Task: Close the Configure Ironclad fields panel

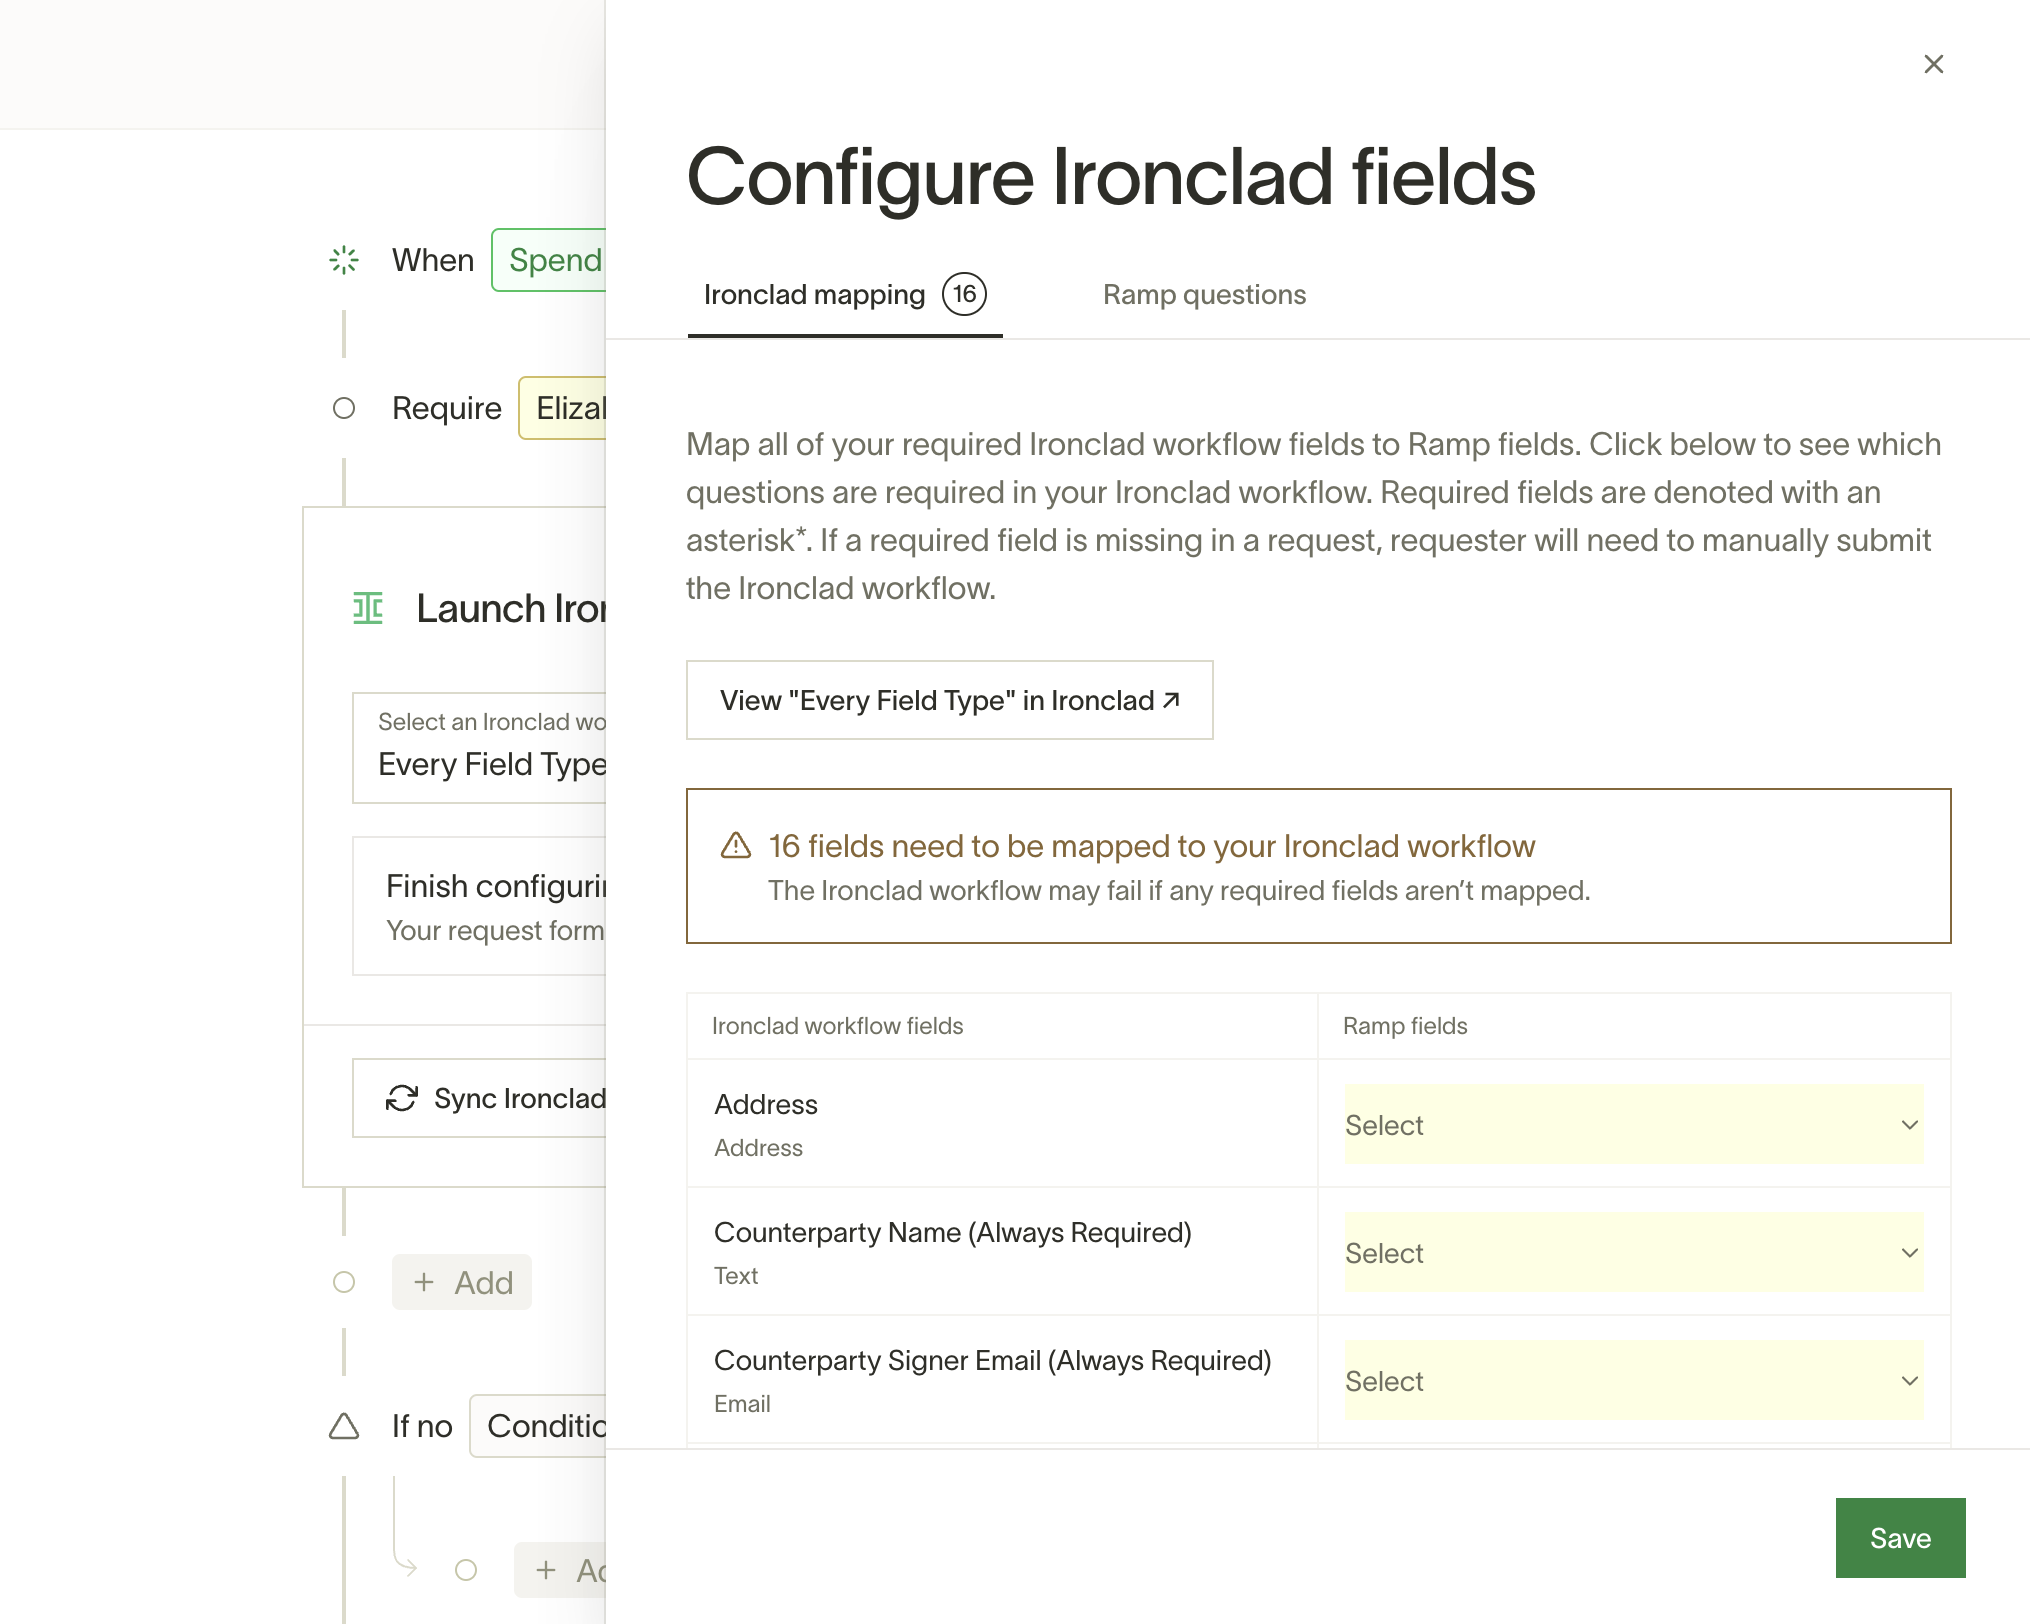Action: 1933,64
